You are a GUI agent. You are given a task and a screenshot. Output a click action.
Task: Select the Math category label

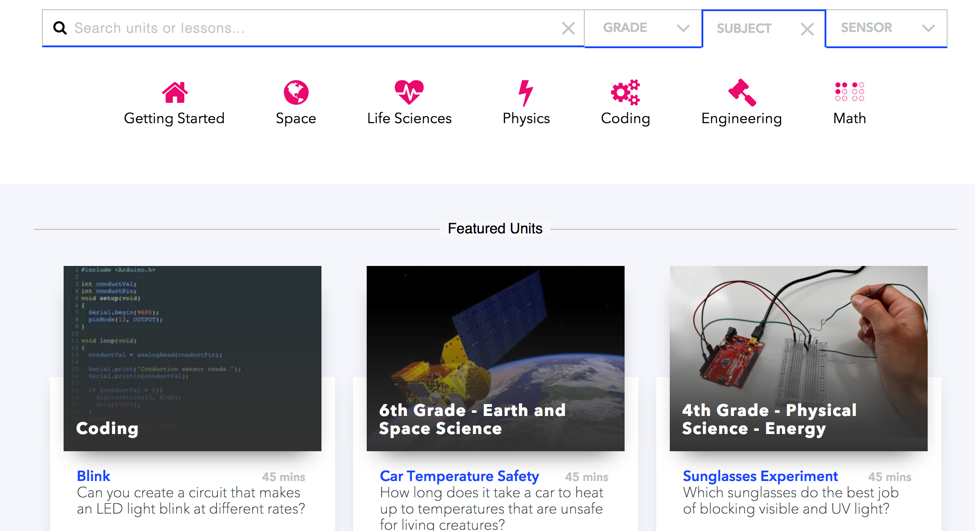click(x=849, y=118)
